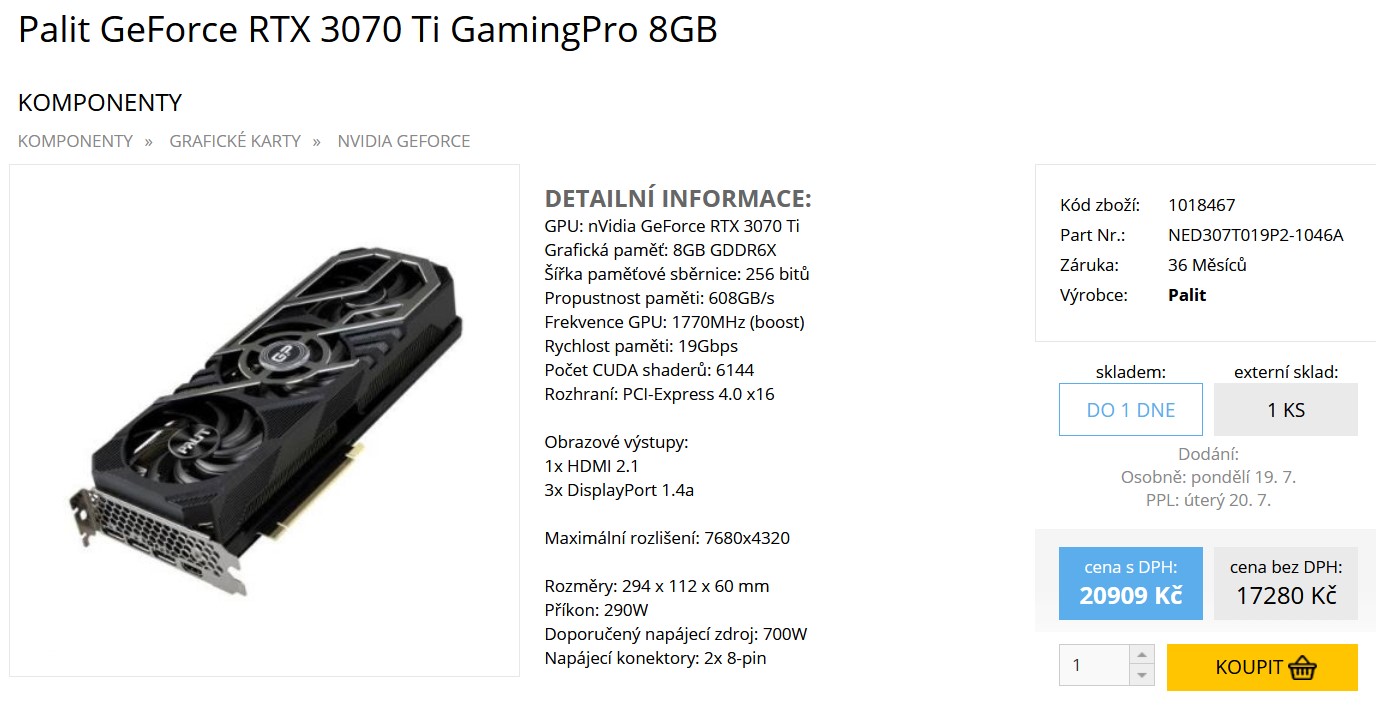
Task: Click product code 1018467
Action: pyautogui.click(x=1201, y=205)
